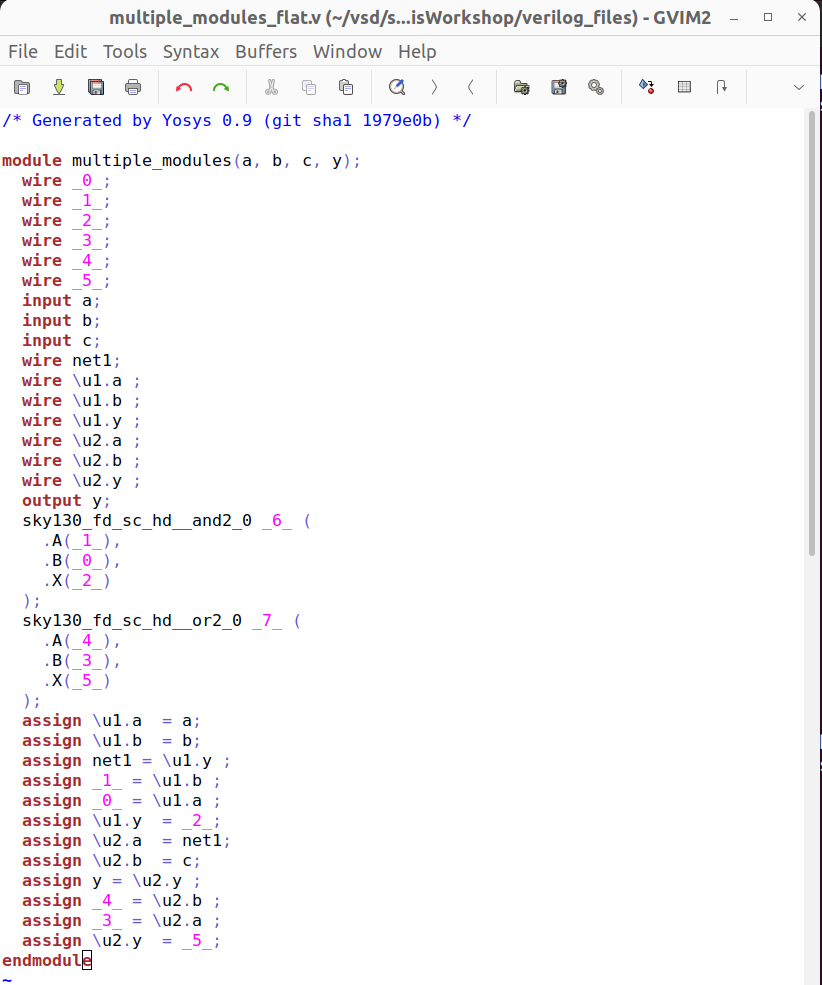The width and height of the screenshot is (822, 985).
Task: Run the Make command via toolbar
Action: coord(646,87)
